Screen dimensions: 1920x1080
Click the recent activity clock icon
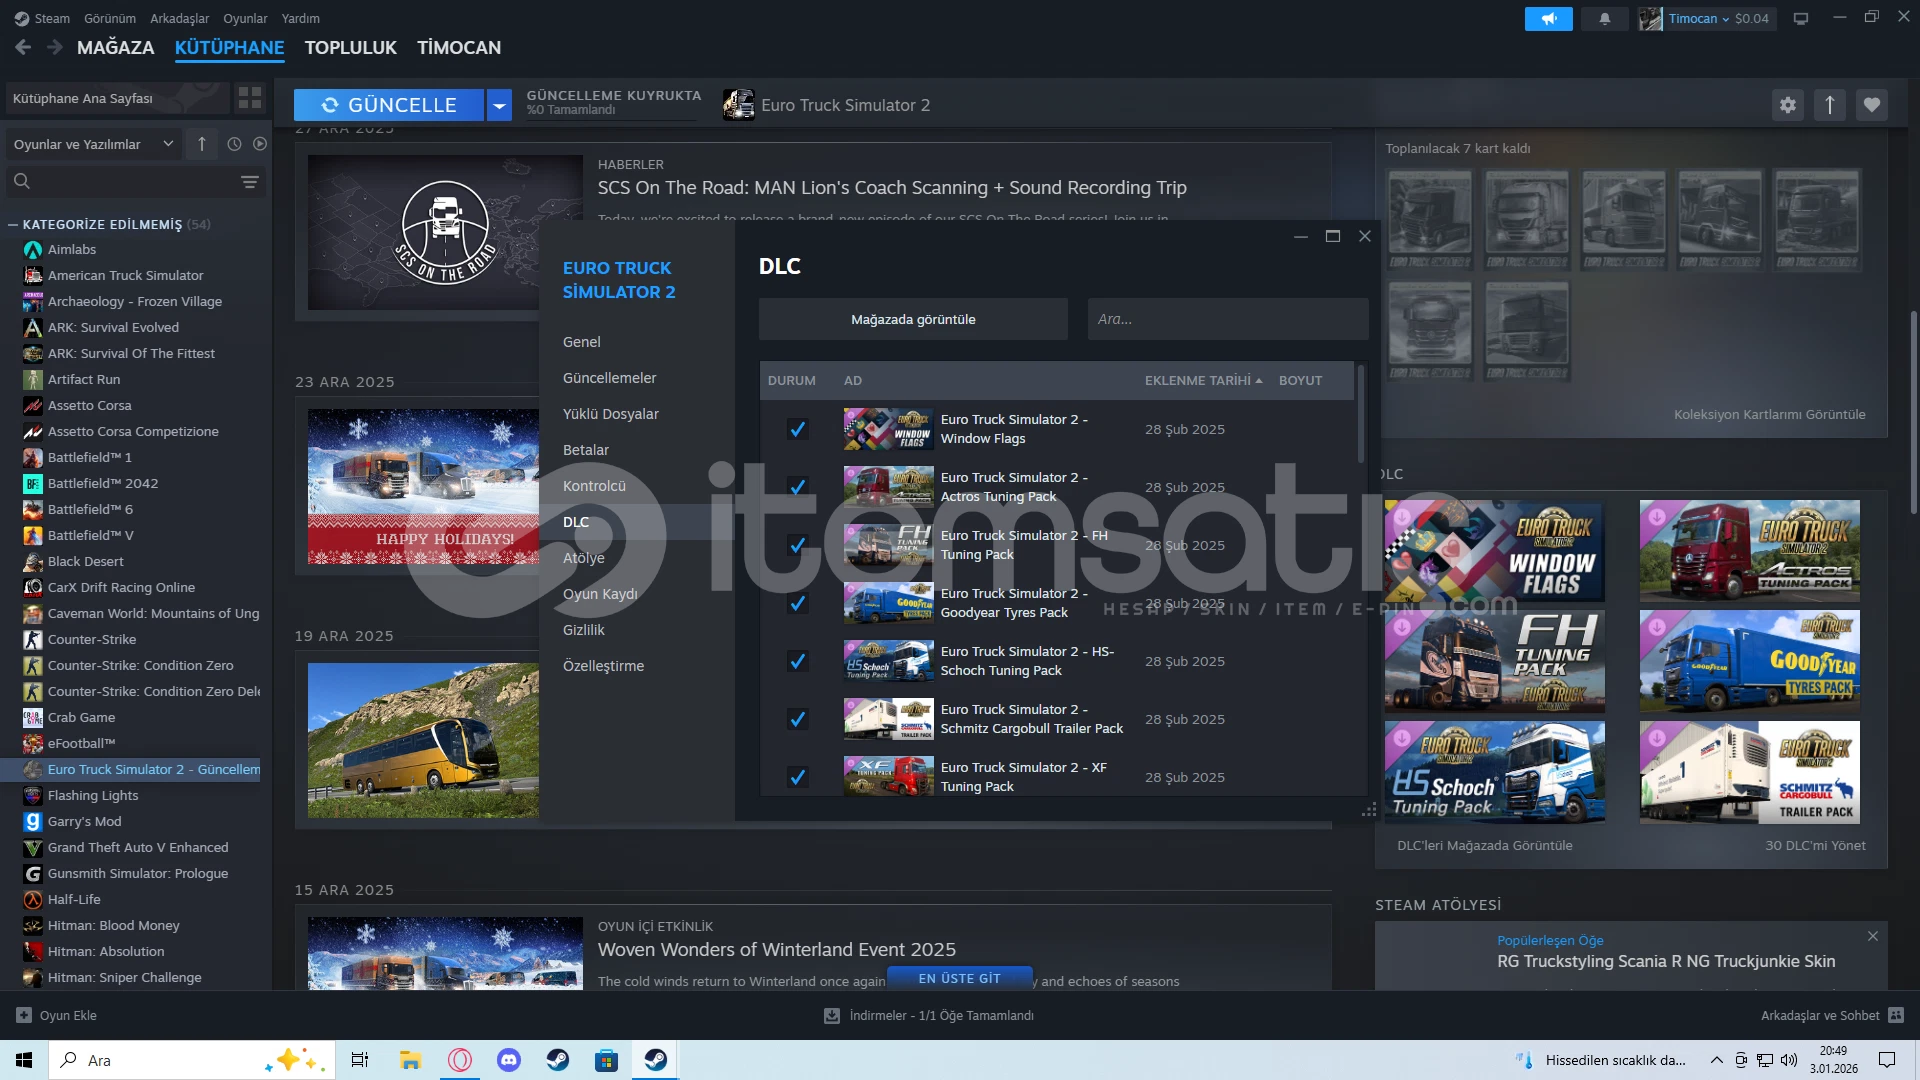pyautogui.click(x=234, y=144)
